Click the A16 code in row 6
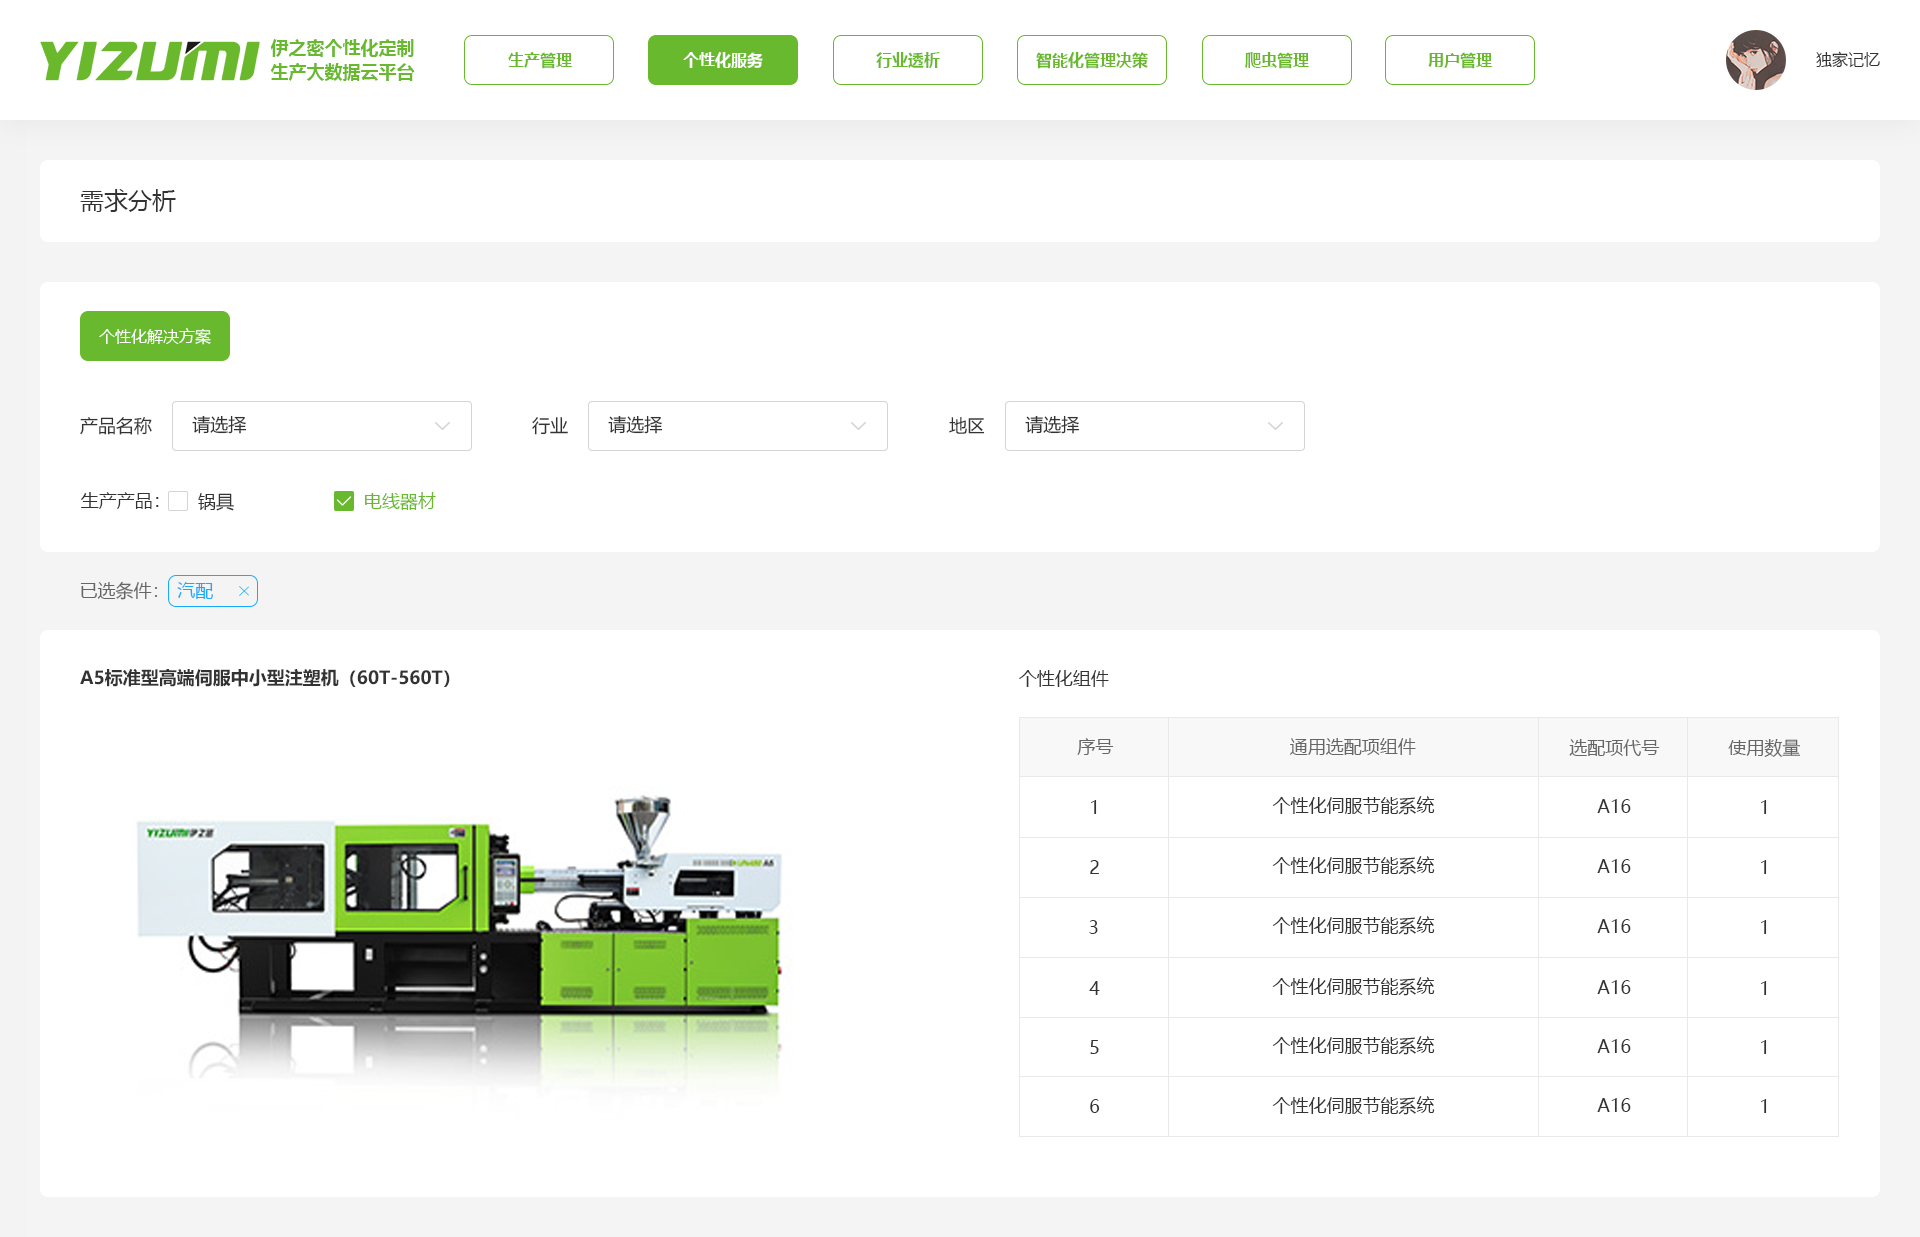Image resolution: width=1920 pixels, height=1237 pixels. tap(1613, 1105)
